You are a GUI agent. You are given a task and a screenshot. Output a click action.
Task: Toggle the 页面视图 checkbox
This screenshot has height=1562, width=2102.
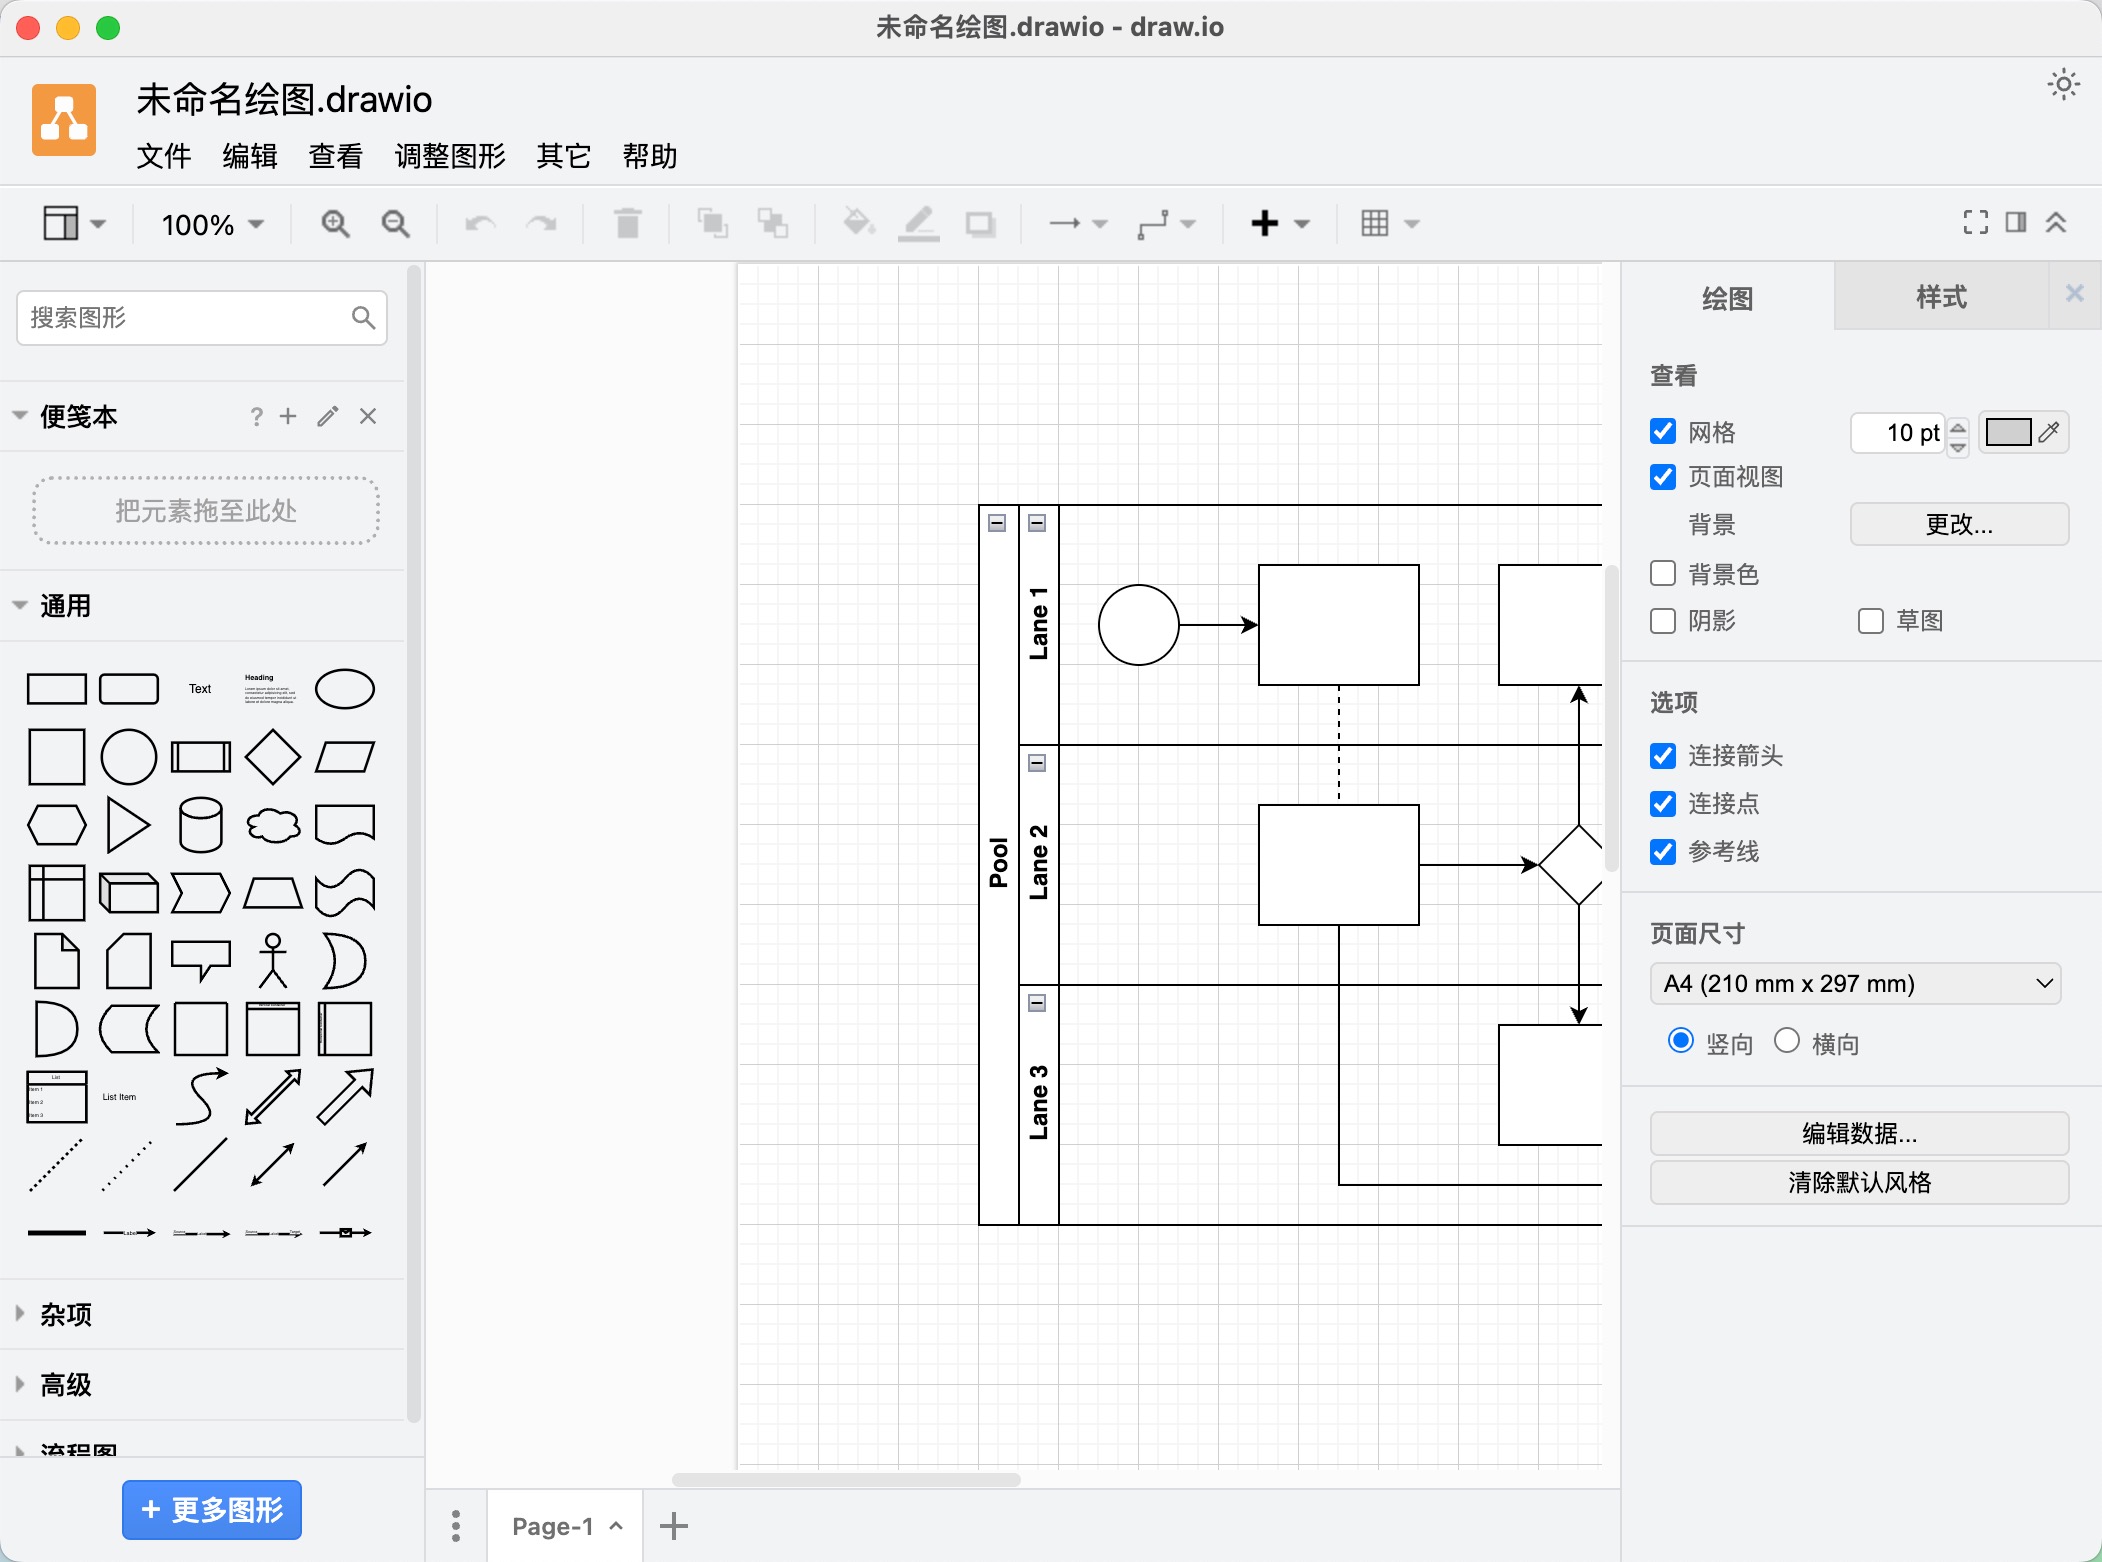click(1663, 477)
